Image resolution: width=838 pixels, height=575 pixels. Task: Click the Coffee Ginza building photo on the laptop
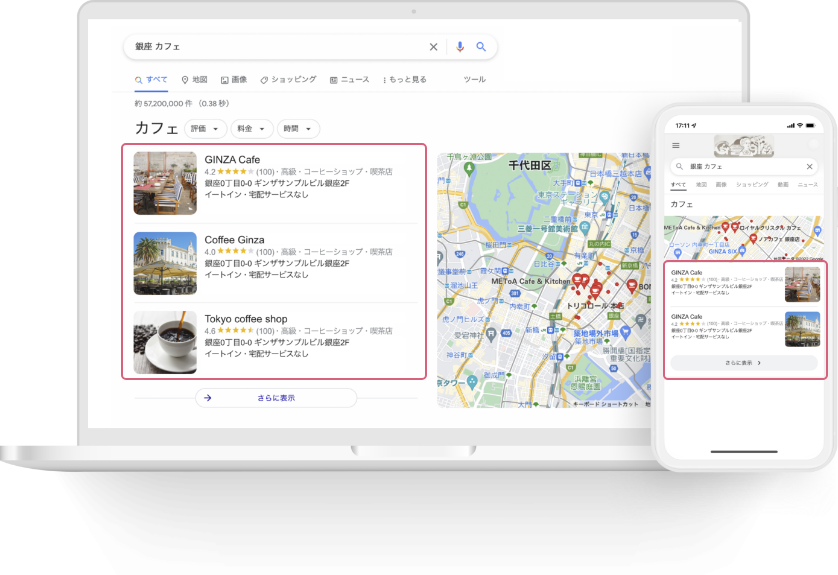(x=165, y=263)
